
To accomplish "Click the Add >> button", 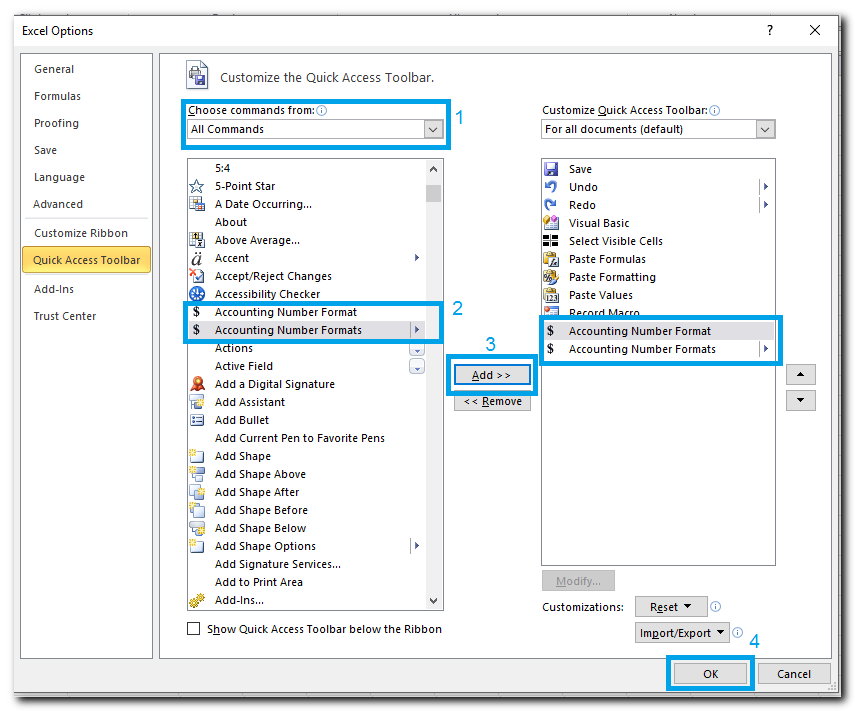I will point(492,375).
